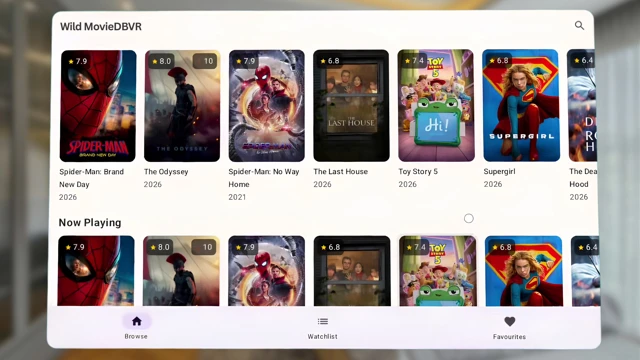640x360 pixels.
Task: Open the Favourites heart icon
Action: click(509, 321)
